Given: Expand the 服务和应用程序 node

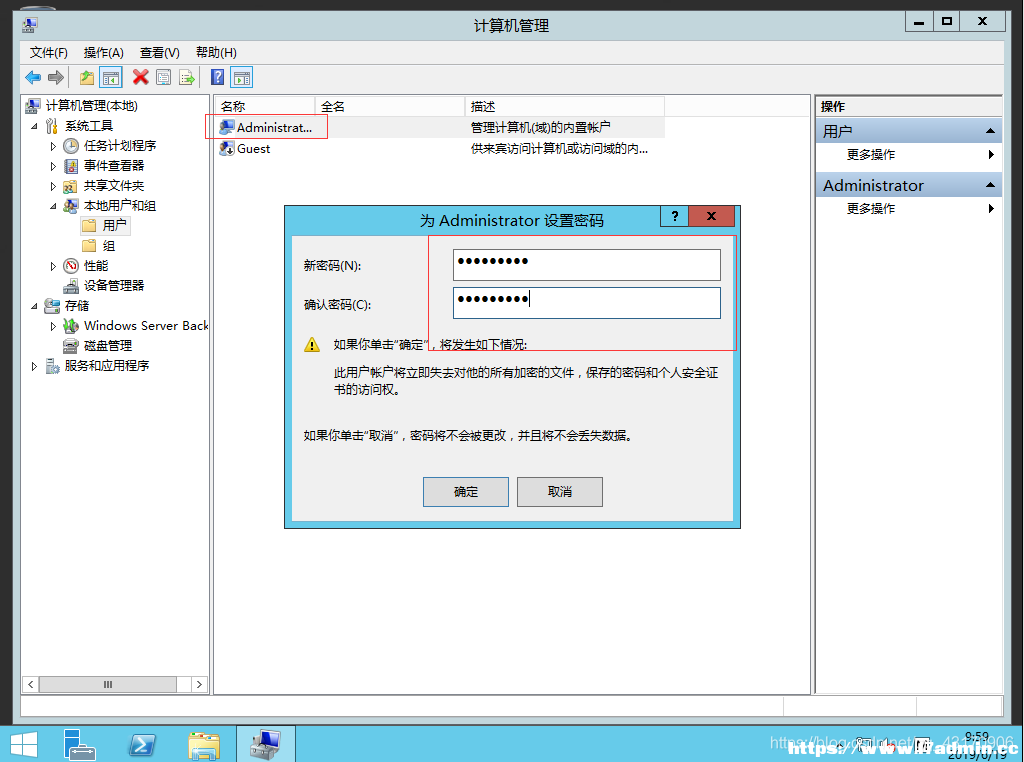Looking at the screenshot, I should click(x=34, y=366).
